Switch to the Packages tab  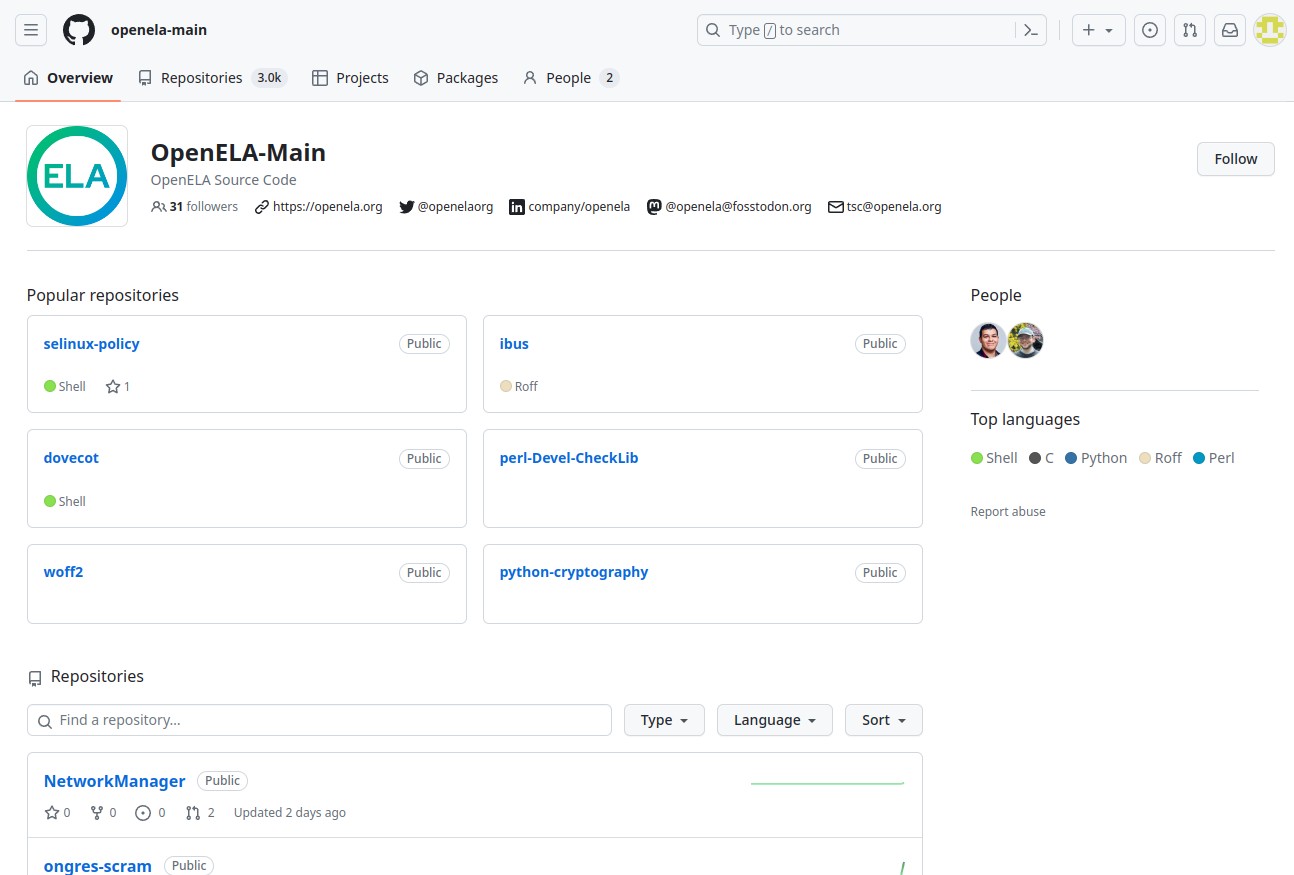[456, 78]
